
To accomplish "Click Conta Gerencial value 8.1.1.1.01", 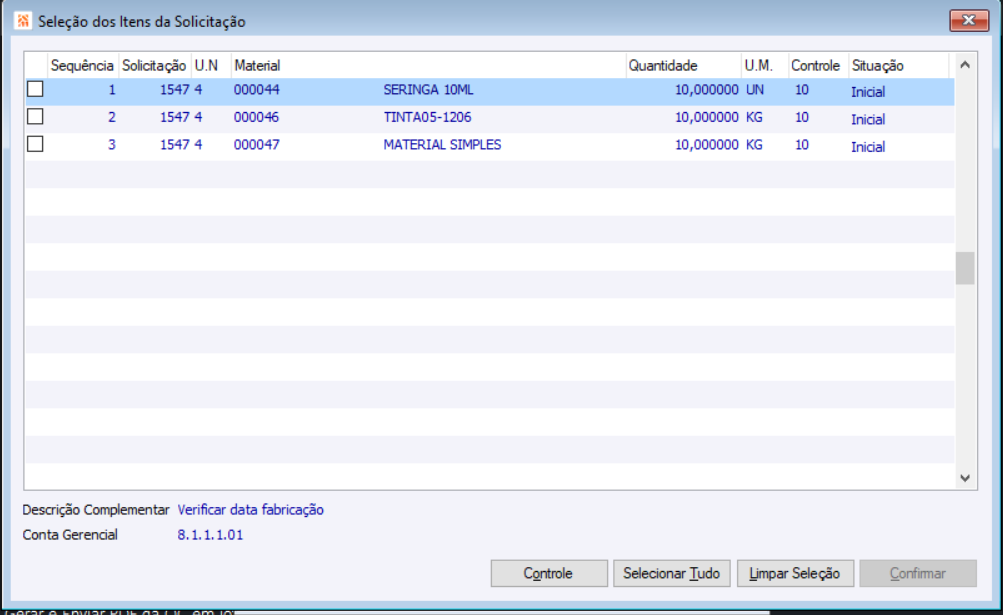I will [210, 535].
